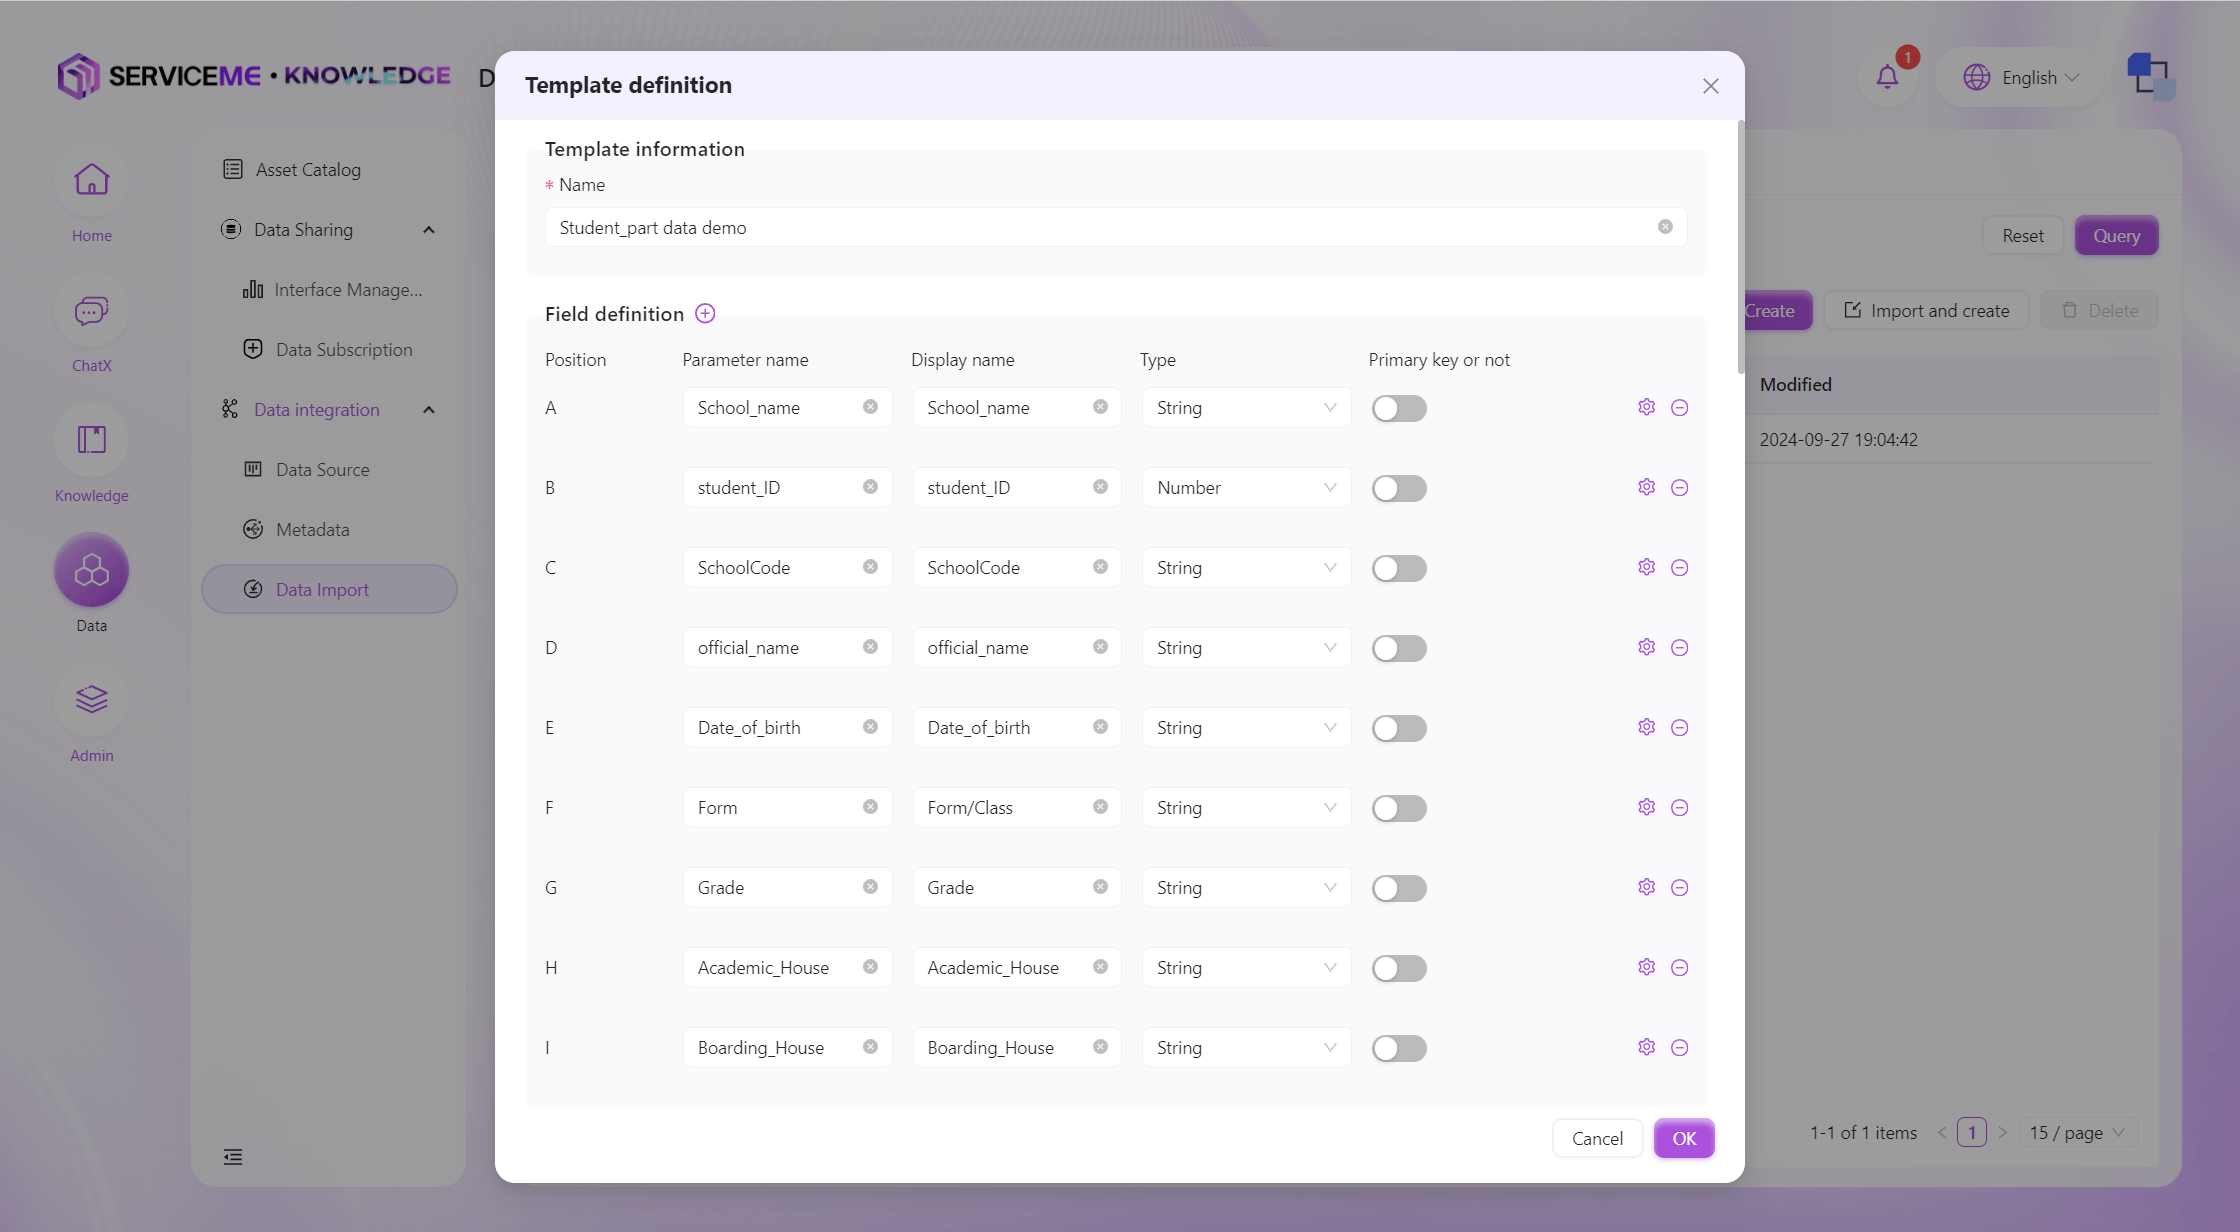Open the Asset Catalog menu item

(x=307, y=170)
